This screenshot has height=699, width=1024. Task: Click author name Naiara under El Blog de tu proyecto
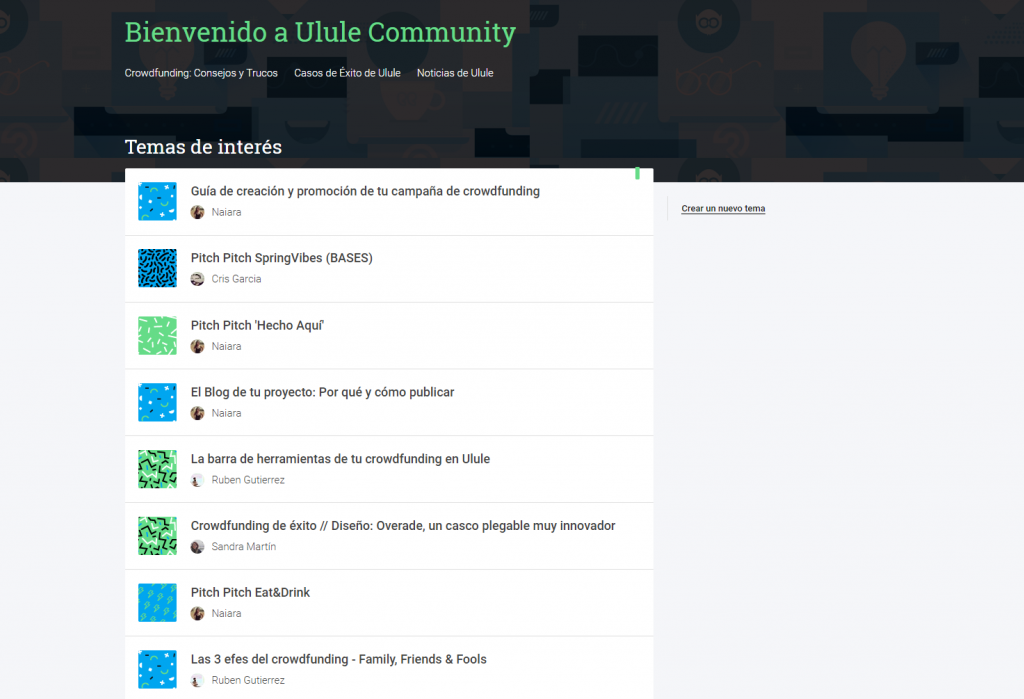226,413
